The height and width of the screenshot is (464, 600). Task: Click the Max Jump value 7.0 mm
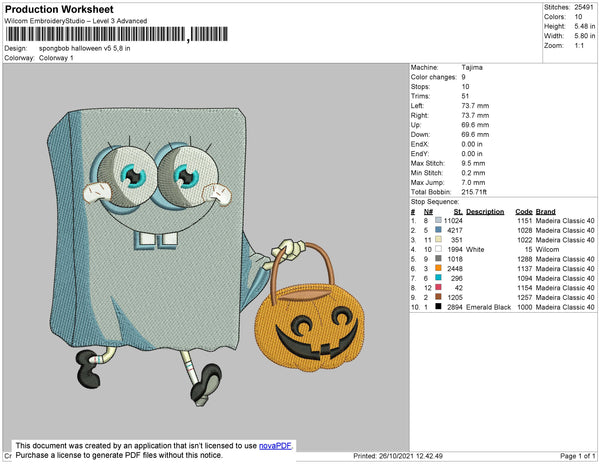coord(473,182)
